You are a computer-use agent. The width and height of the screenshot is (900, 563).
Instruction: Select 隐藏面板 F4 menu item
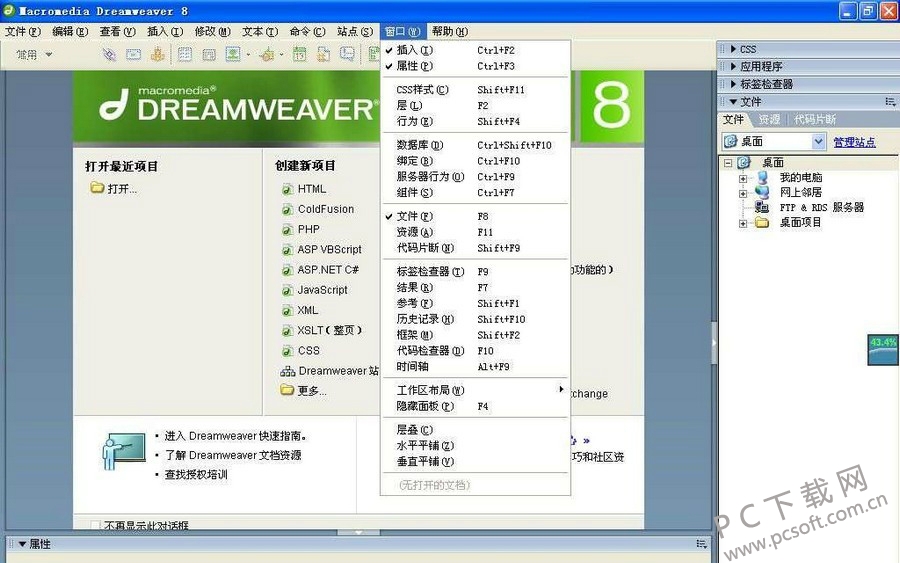pos(475,406)
